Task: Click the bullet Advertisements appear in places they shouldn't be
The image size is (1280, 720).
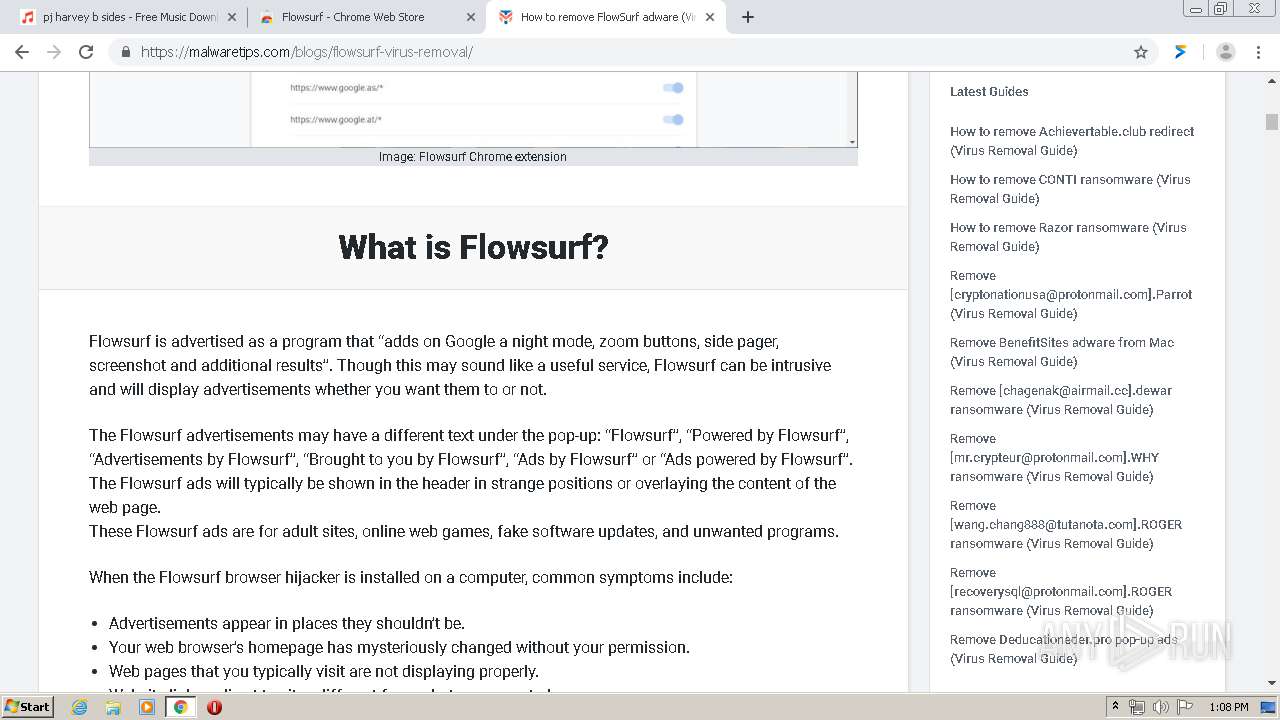Action: (x=287, y=623)
